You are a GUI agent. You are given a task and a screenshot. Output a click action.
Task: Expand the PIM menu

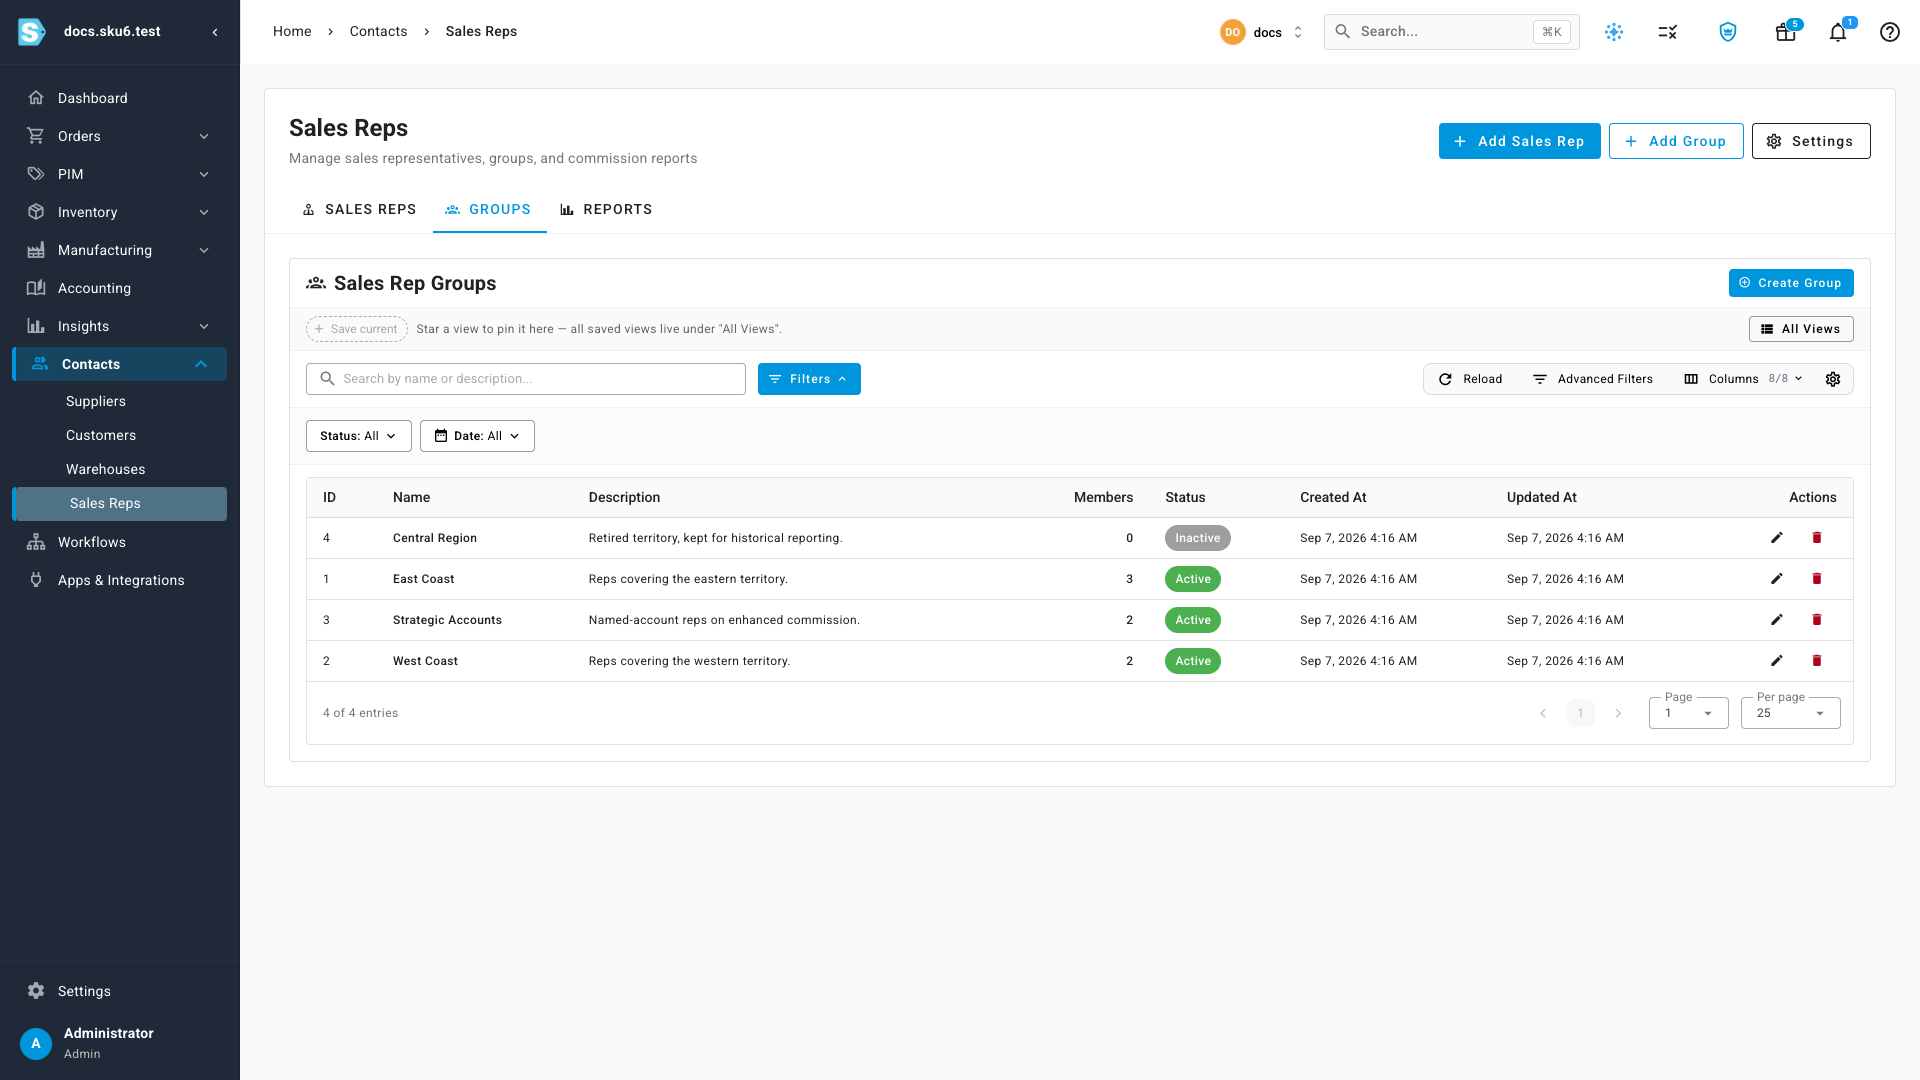(x=120, y=174)
